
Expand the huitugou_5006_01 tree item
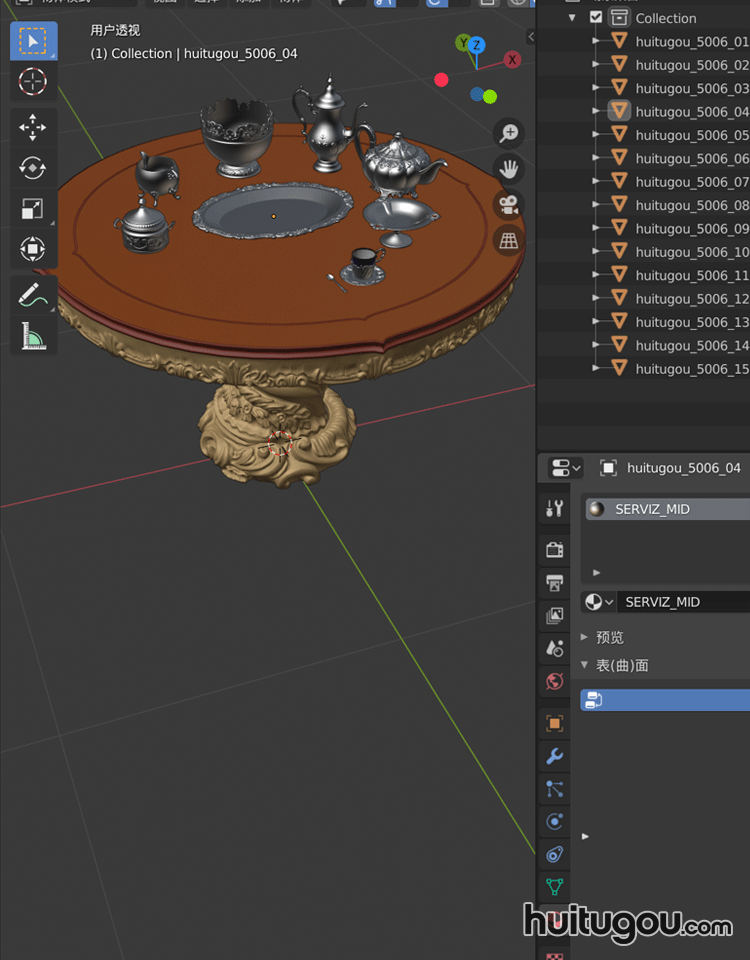click(x=597, y=42)
